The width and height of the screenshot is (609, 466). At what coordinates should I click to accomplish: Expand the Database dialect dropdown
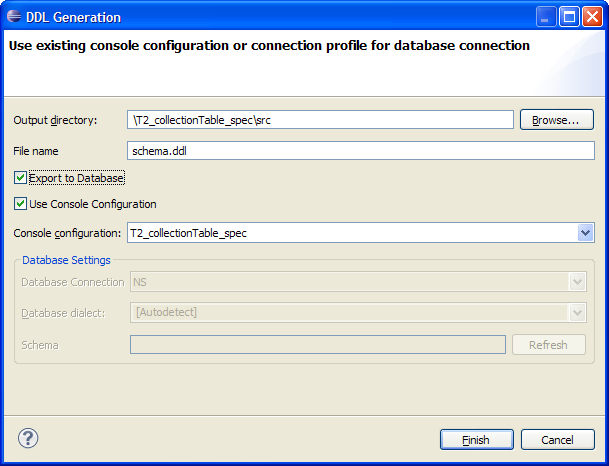pos(577,313)
